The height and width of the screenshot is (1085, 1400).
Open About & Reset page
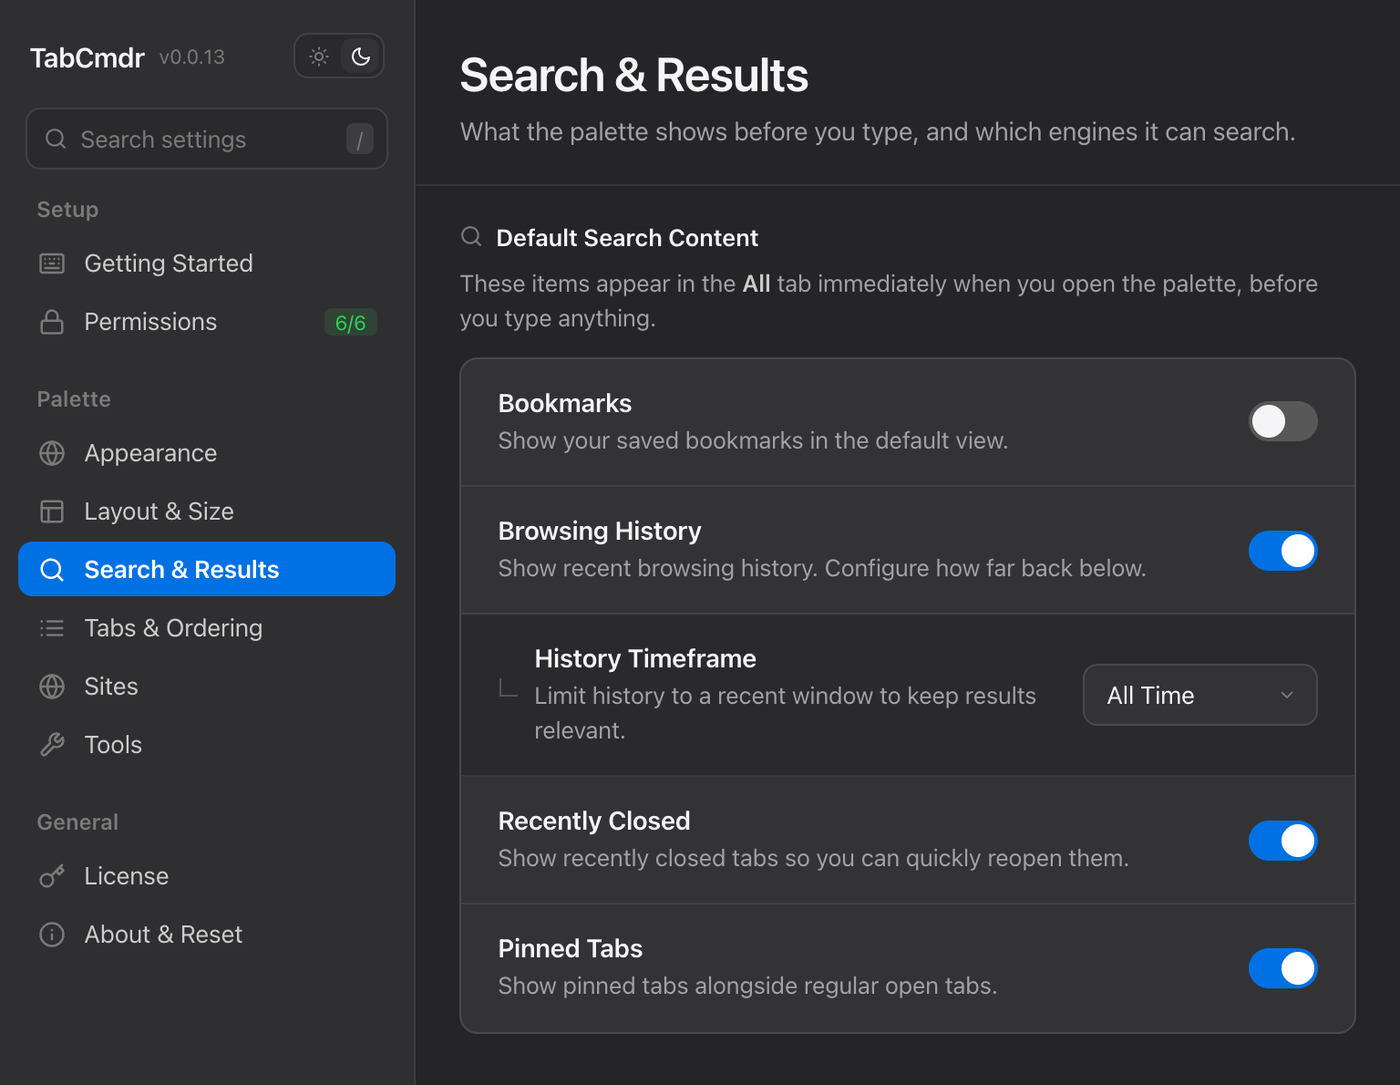point(207,934)
